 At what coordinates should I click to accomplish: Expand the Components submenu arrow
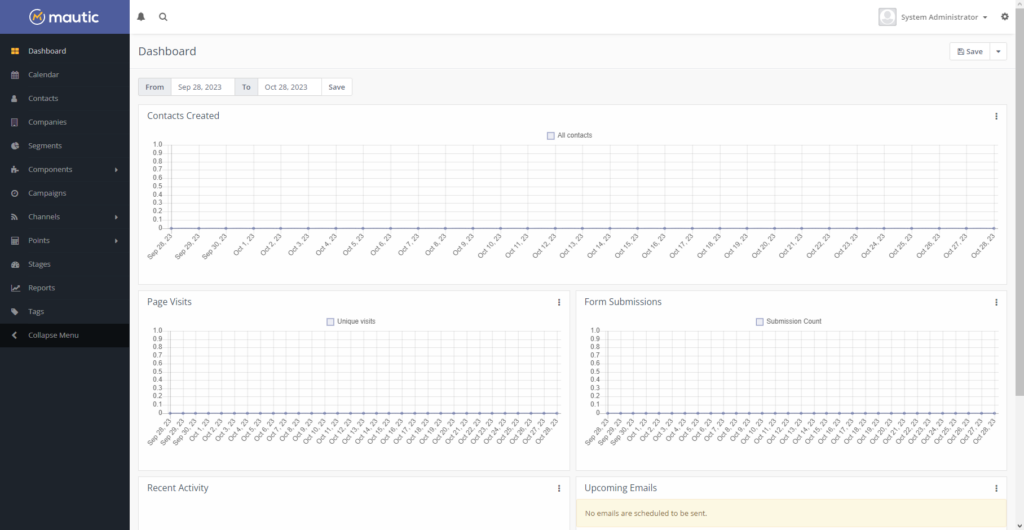coord(116,170)
